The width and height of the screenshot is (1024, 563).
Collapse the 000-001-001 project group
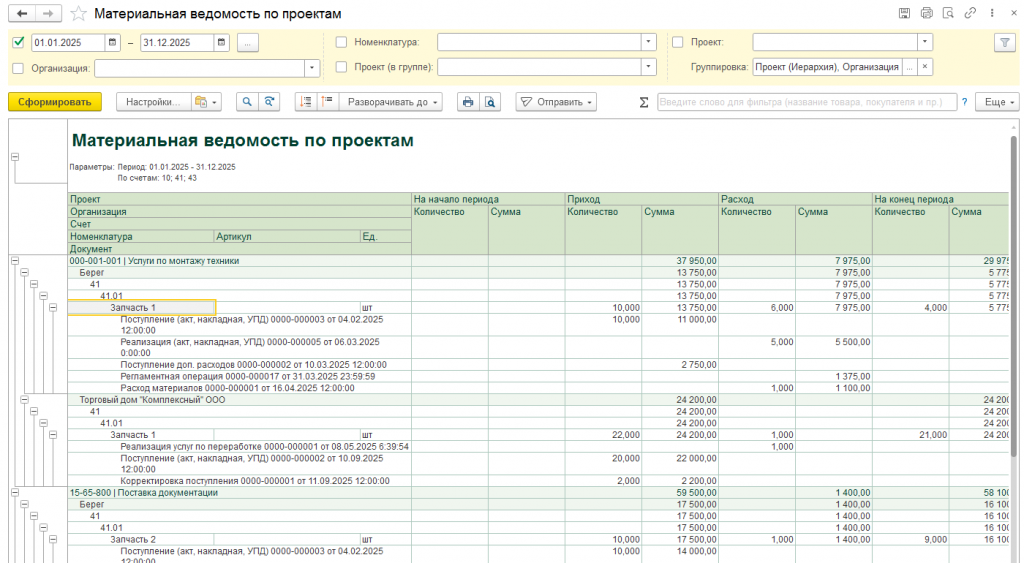[14, 260]
